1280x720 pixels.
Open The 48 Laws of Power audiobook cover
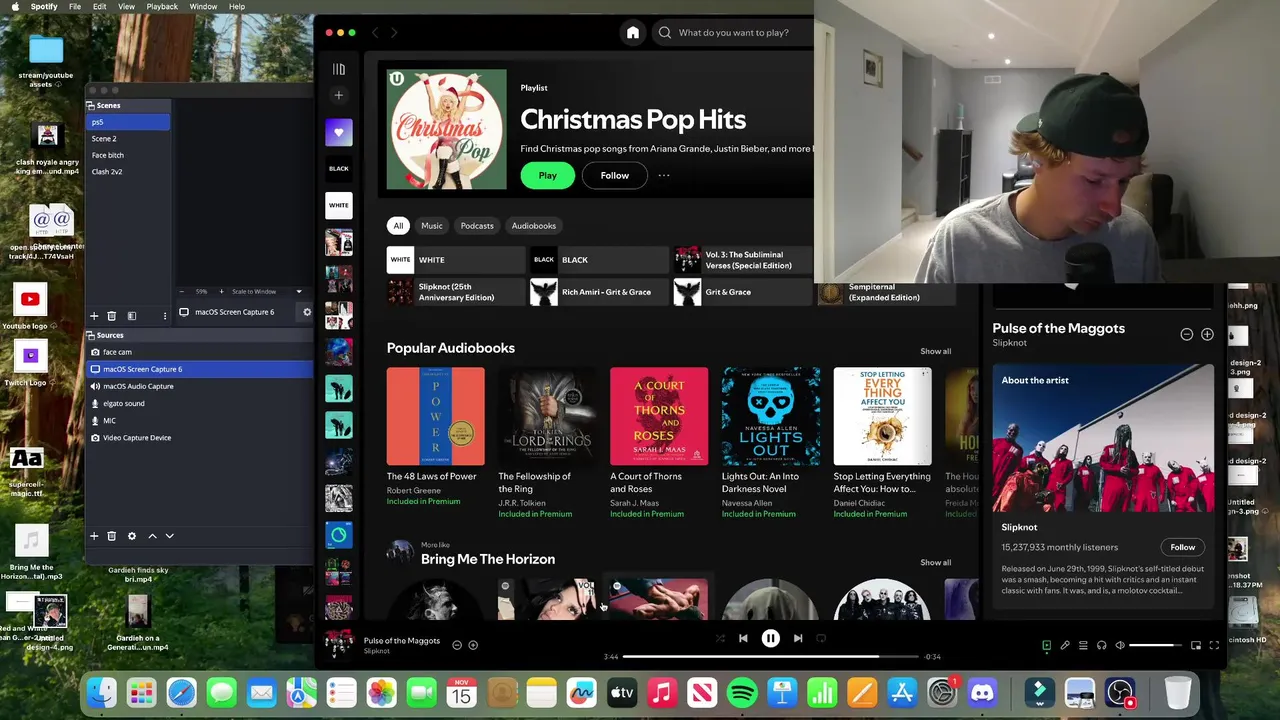pos(436,416)
